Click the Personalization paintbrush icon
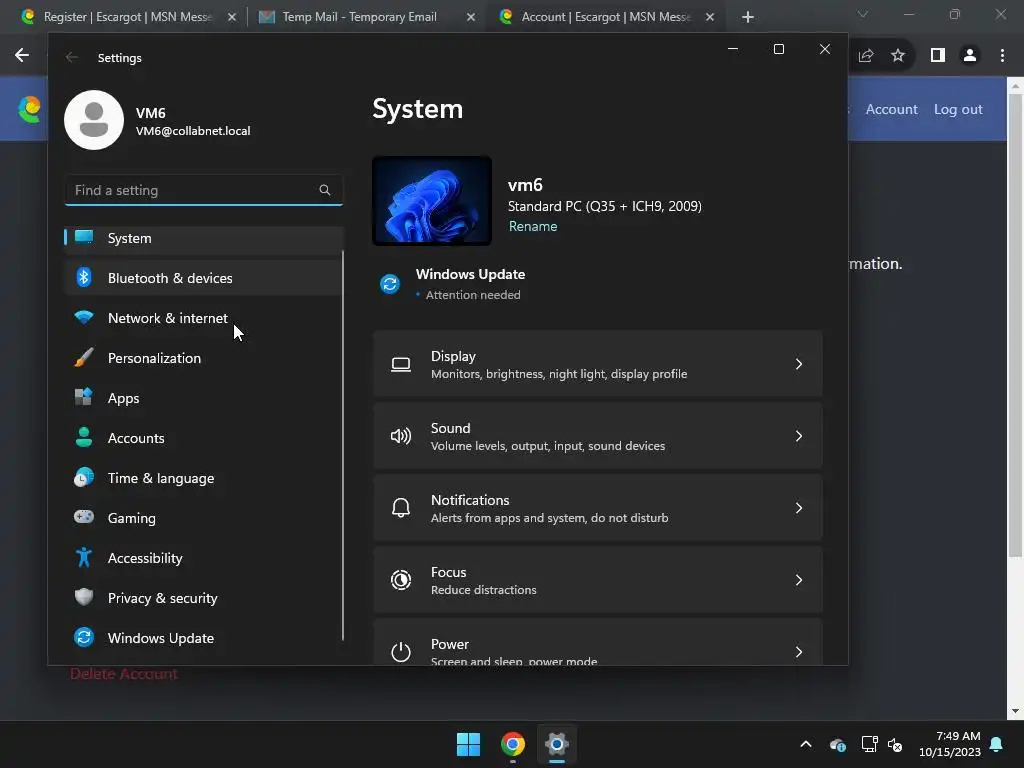The image size is (1024, 768). (84, 357)
